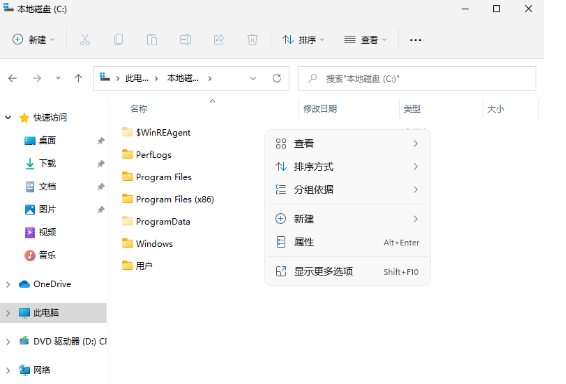Click the pin icon beside 文档
The height and width of the screenshot is (384, 566).
(x=101, y=187)
